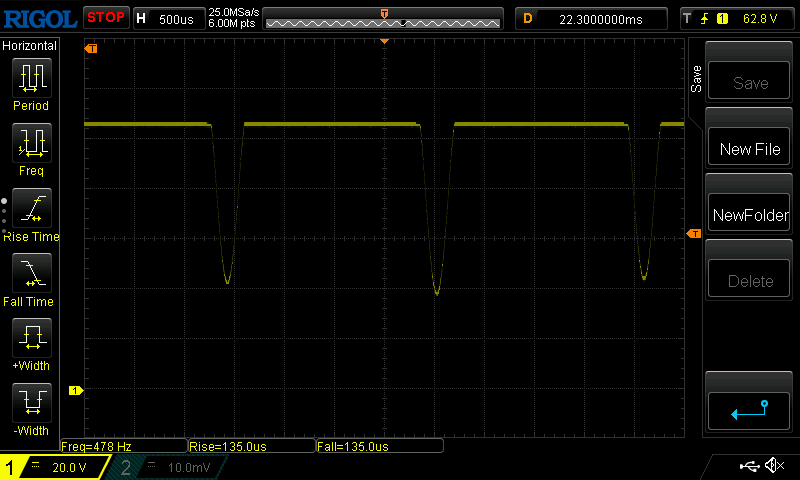The height and width of the screenshot is (480, 800).
Task: Click the Fall=135.0us measurement readout
Action: (380, 446)
